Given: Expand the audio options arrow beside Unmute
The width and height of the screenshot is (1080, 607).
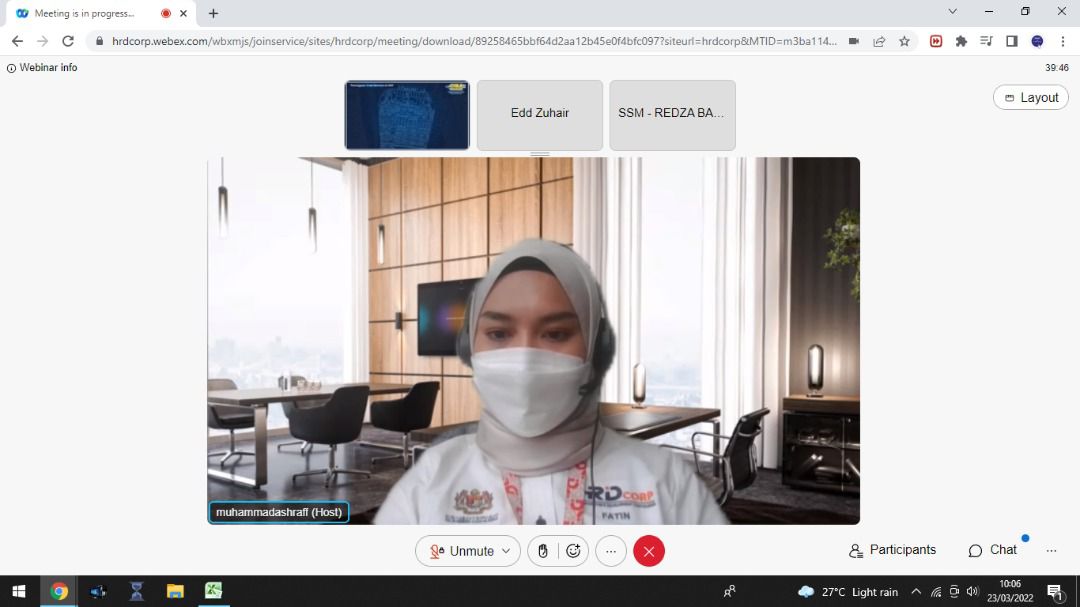Looking at the screenshot, I should (x=506, y=551).
